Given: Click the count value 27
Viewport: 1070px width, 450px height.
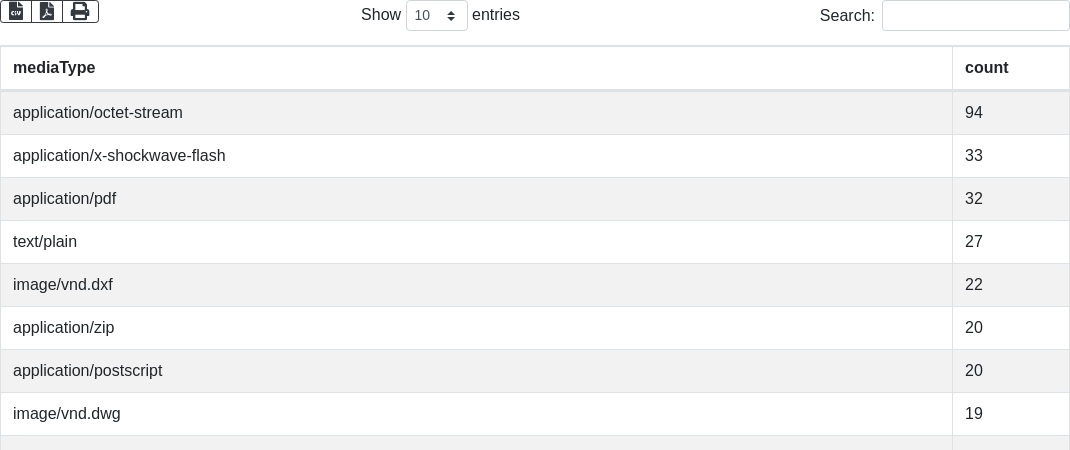Looking at the screenshot, I should coord(974,242).
